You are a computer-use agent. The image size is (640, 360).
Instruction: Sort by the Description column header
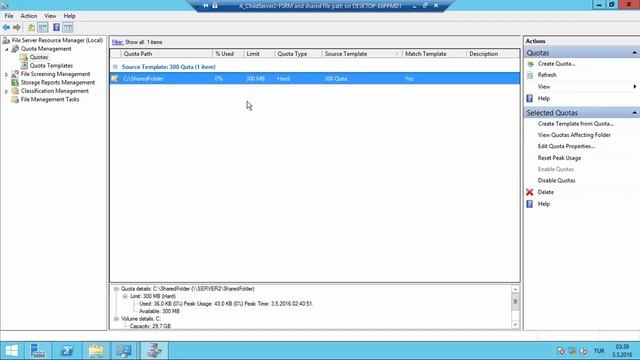pyautogui.click(x=493, y=54)
